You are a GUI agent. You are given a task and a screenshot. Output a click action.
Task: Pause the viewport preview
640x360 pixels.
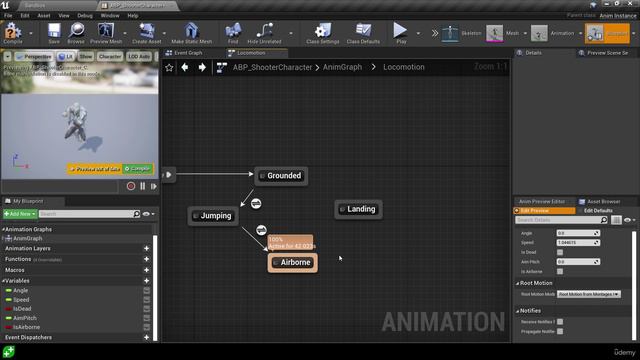(142, 186)
